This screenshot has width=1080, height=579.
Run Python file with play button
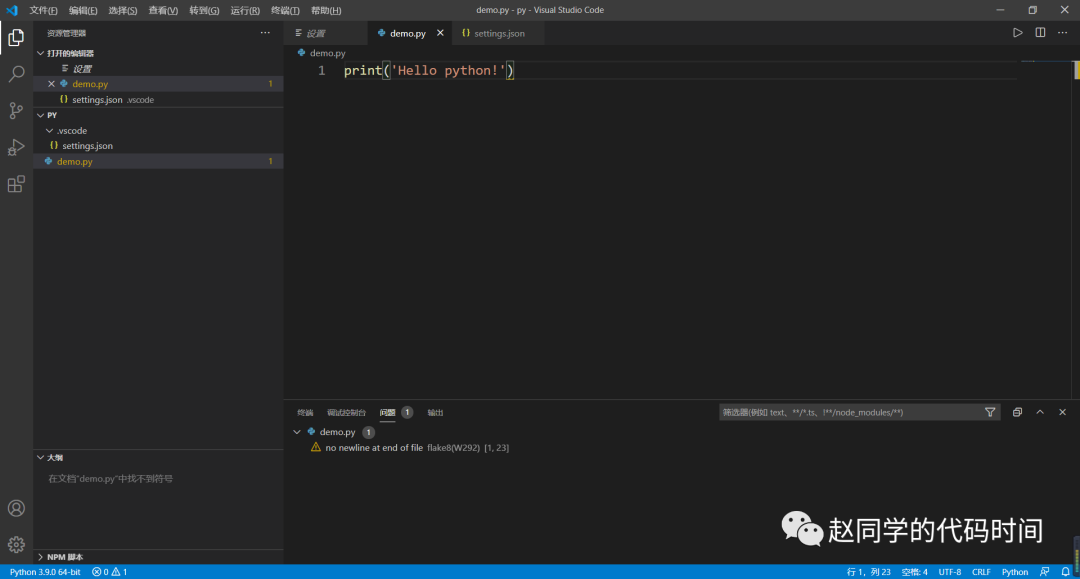coord(1017,32)
